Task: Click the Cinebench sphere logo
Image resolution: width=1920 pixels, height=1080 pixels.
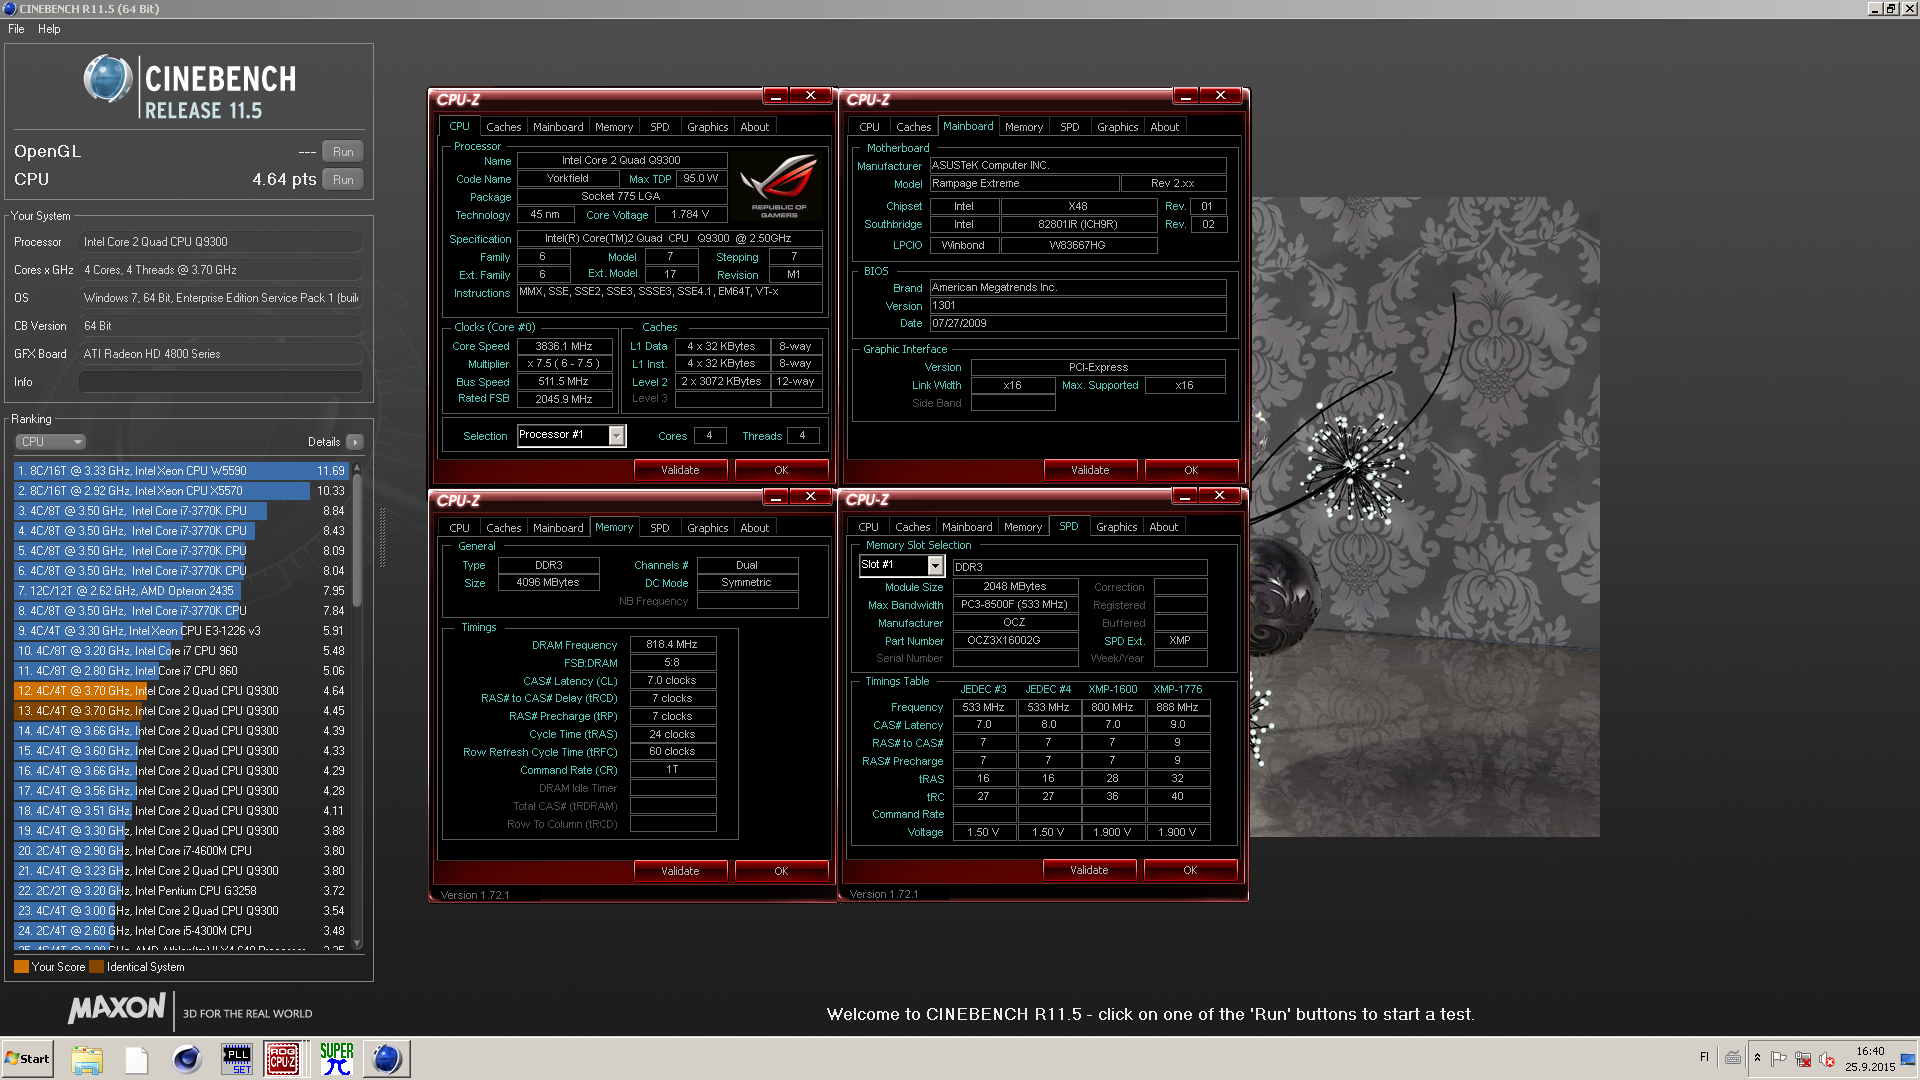Action: 107,80
